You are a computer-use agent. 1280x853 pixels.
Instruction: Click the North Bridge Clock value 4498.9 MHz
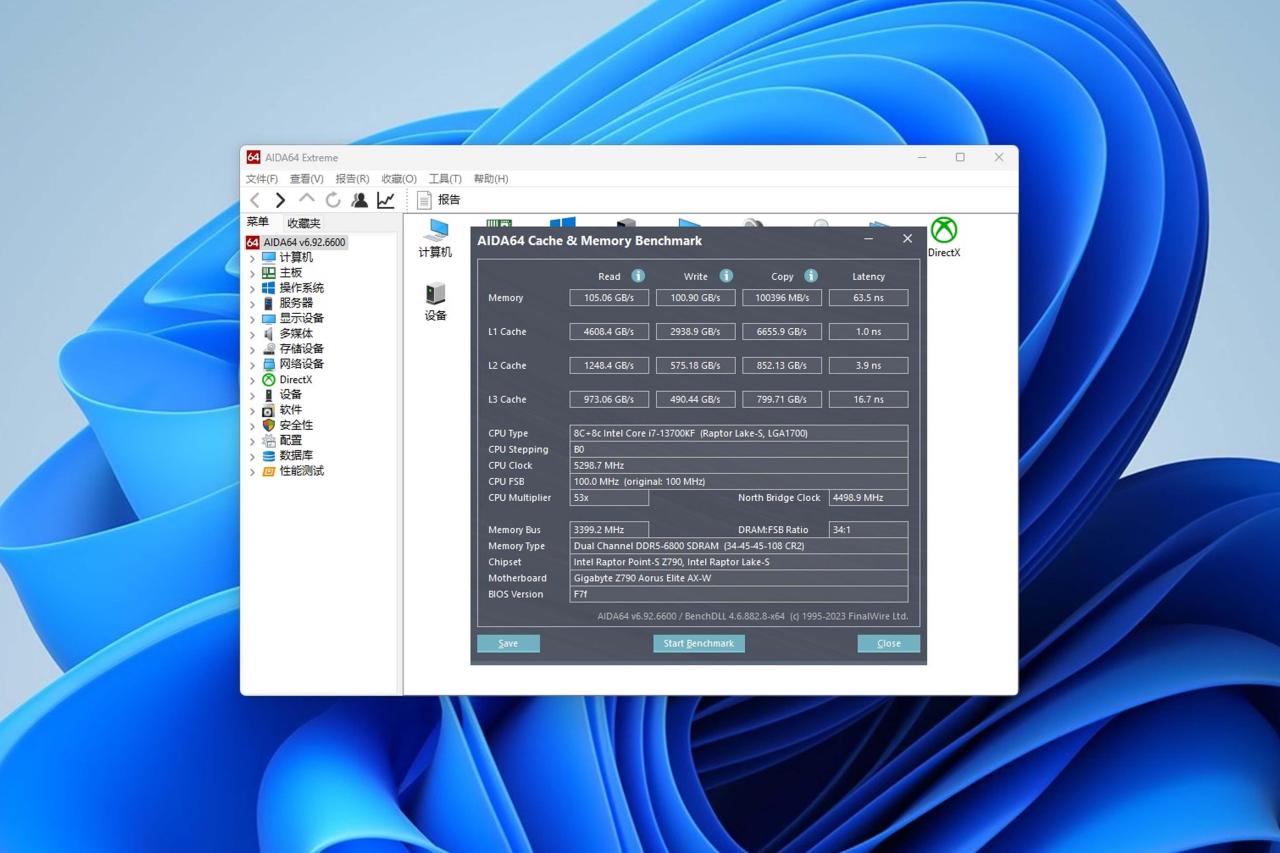coord(868,497)
